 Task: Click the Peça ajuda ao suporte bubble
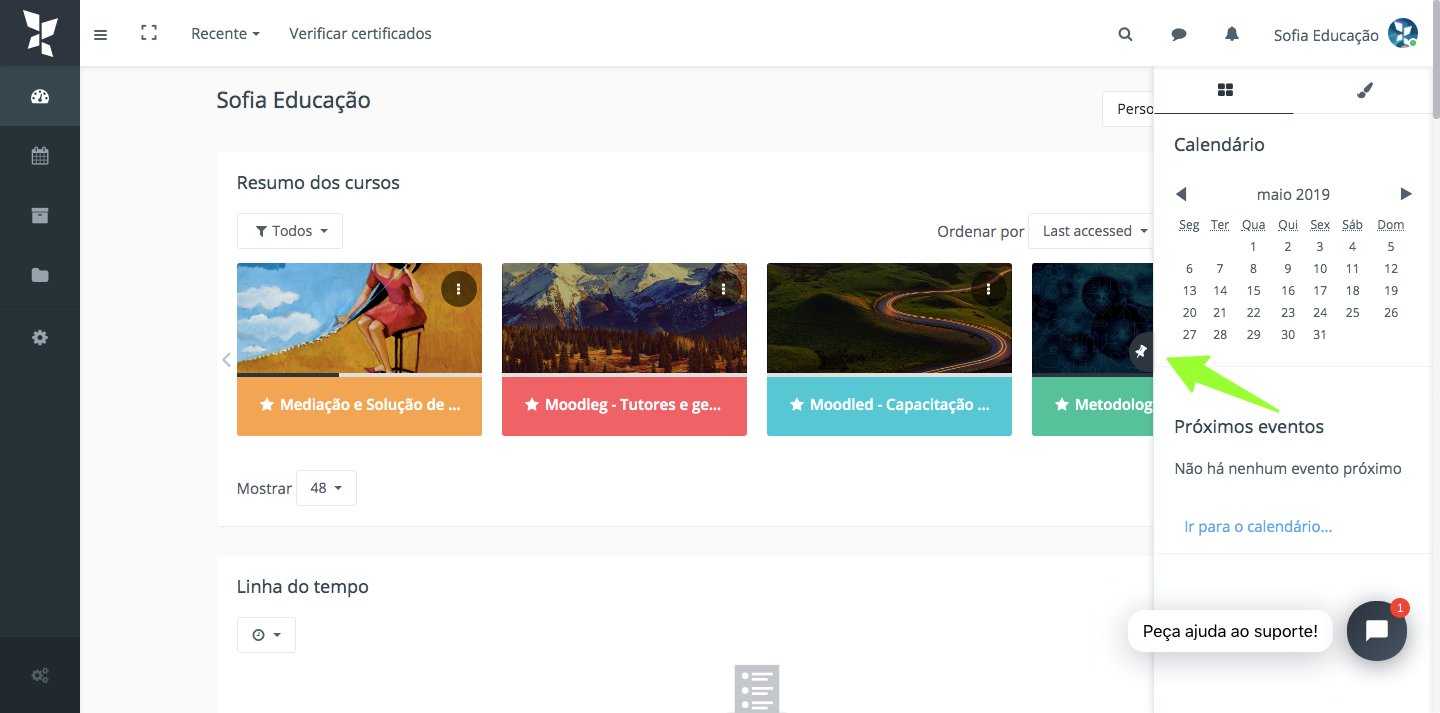tap(1230, 631)
